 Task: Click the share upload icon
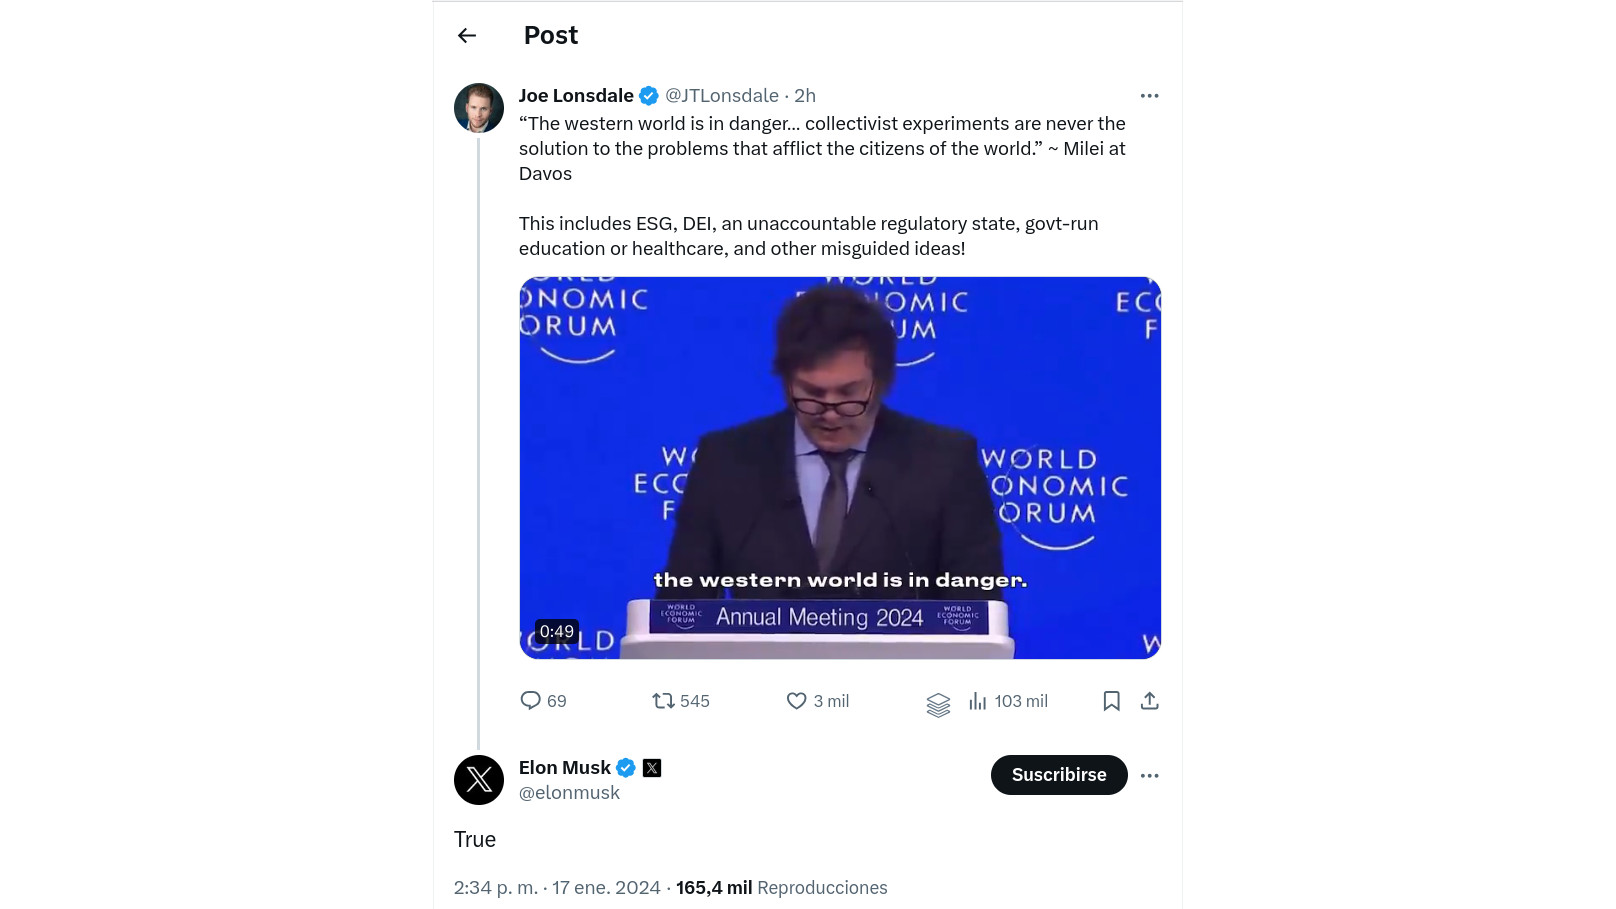coord(1150,701)
